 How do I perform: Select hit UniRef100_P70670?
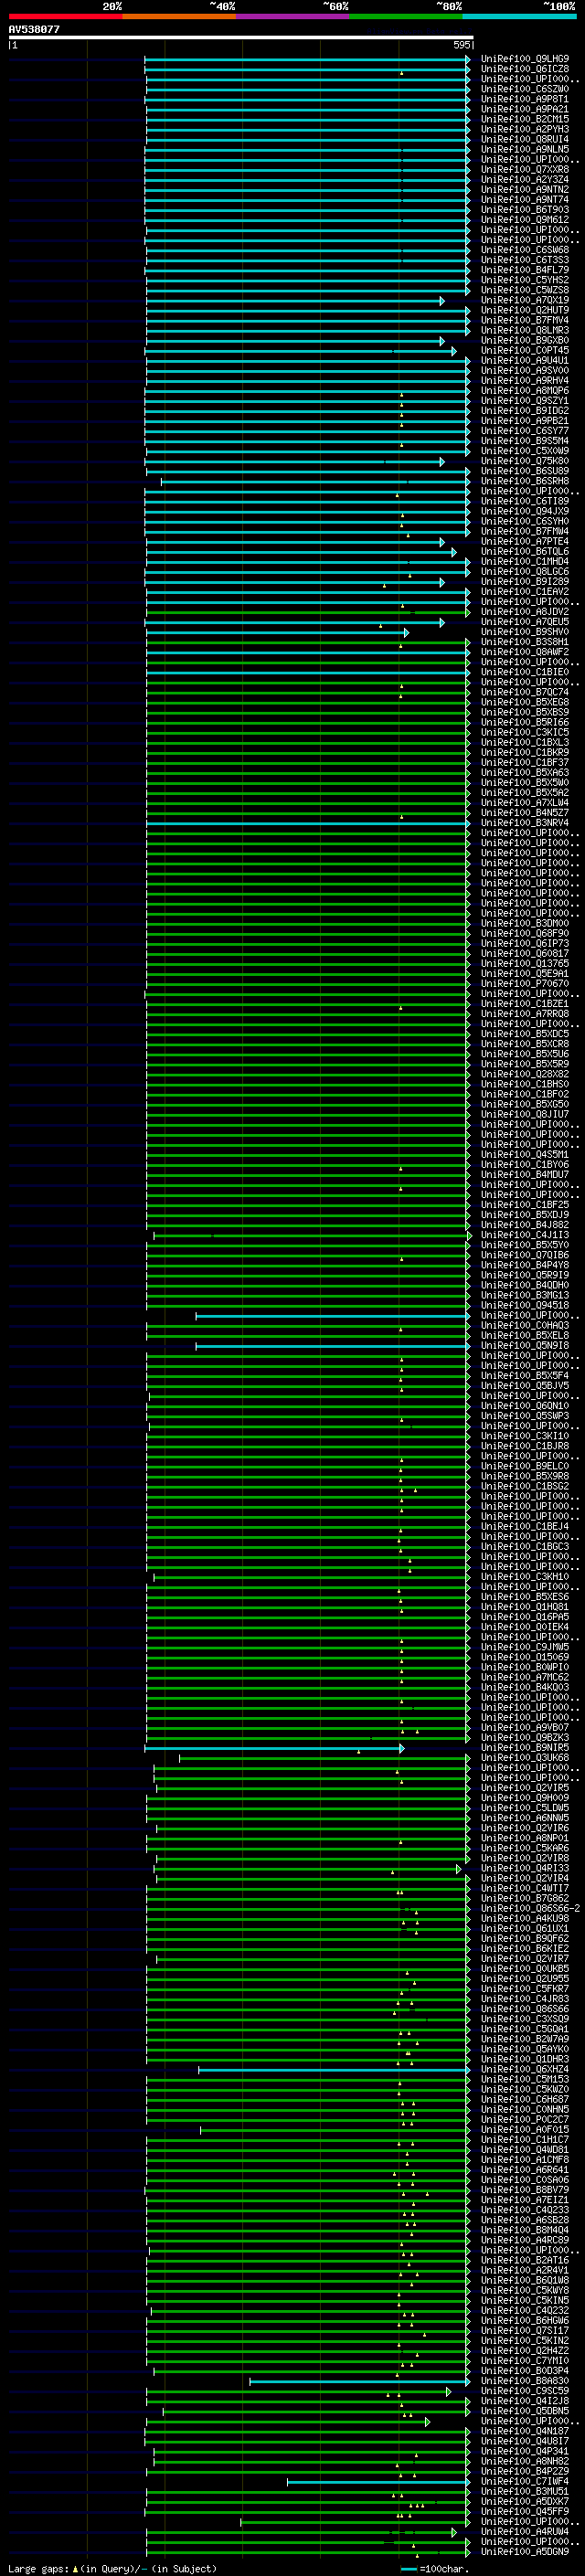[x=525, y=984]
